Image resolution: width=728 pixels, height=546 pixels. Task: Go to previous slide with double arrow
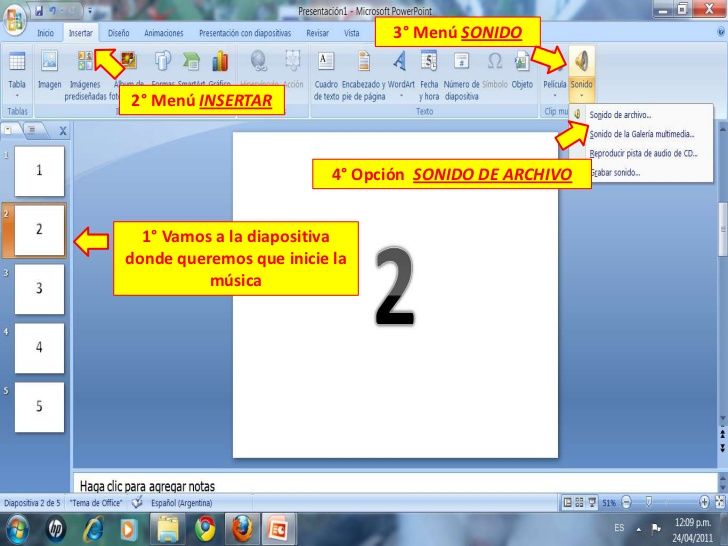(x=722, y=434)
